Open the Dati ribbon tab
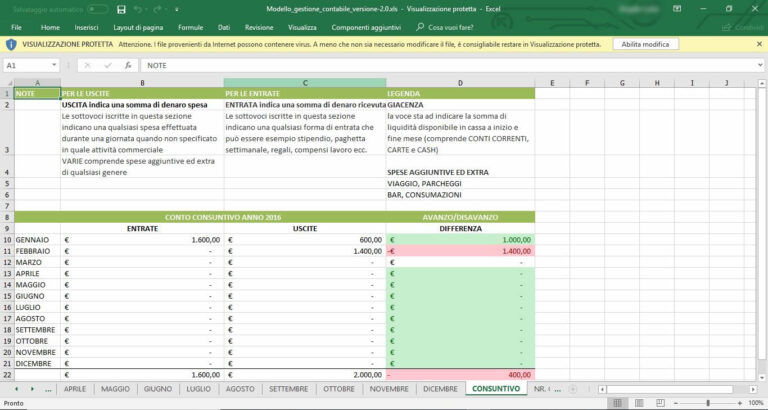 [x=224, y=27]
